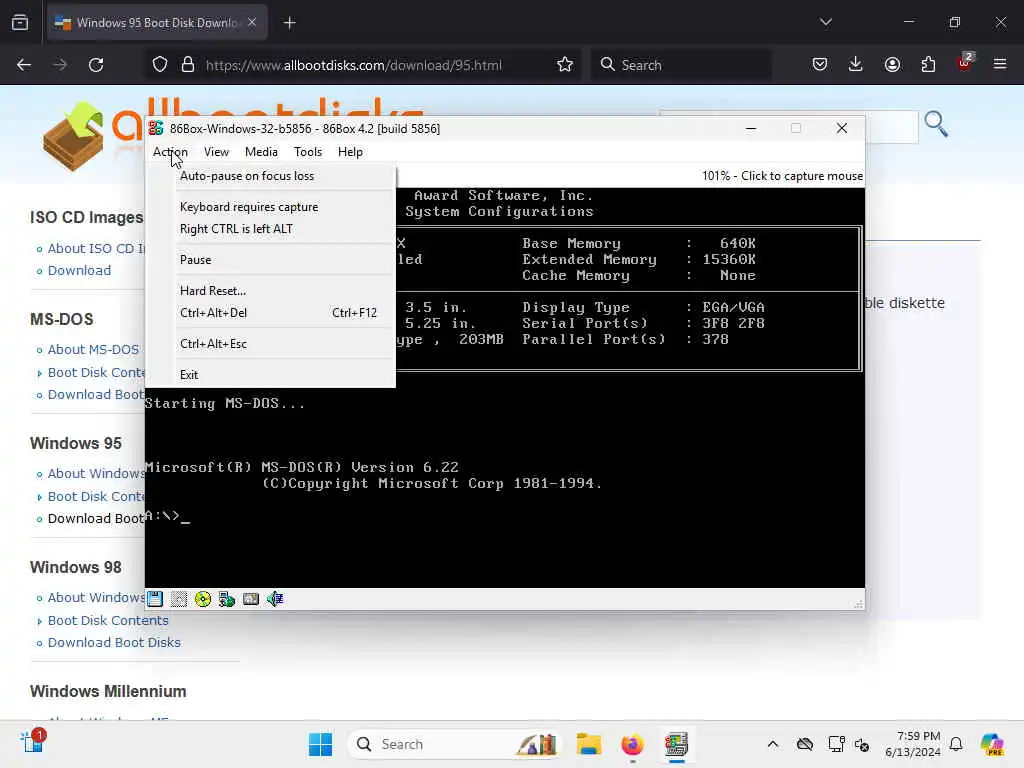Reload the page in Firefox
The height and width of the screenshot is (768, 1024).
[96, 65]
